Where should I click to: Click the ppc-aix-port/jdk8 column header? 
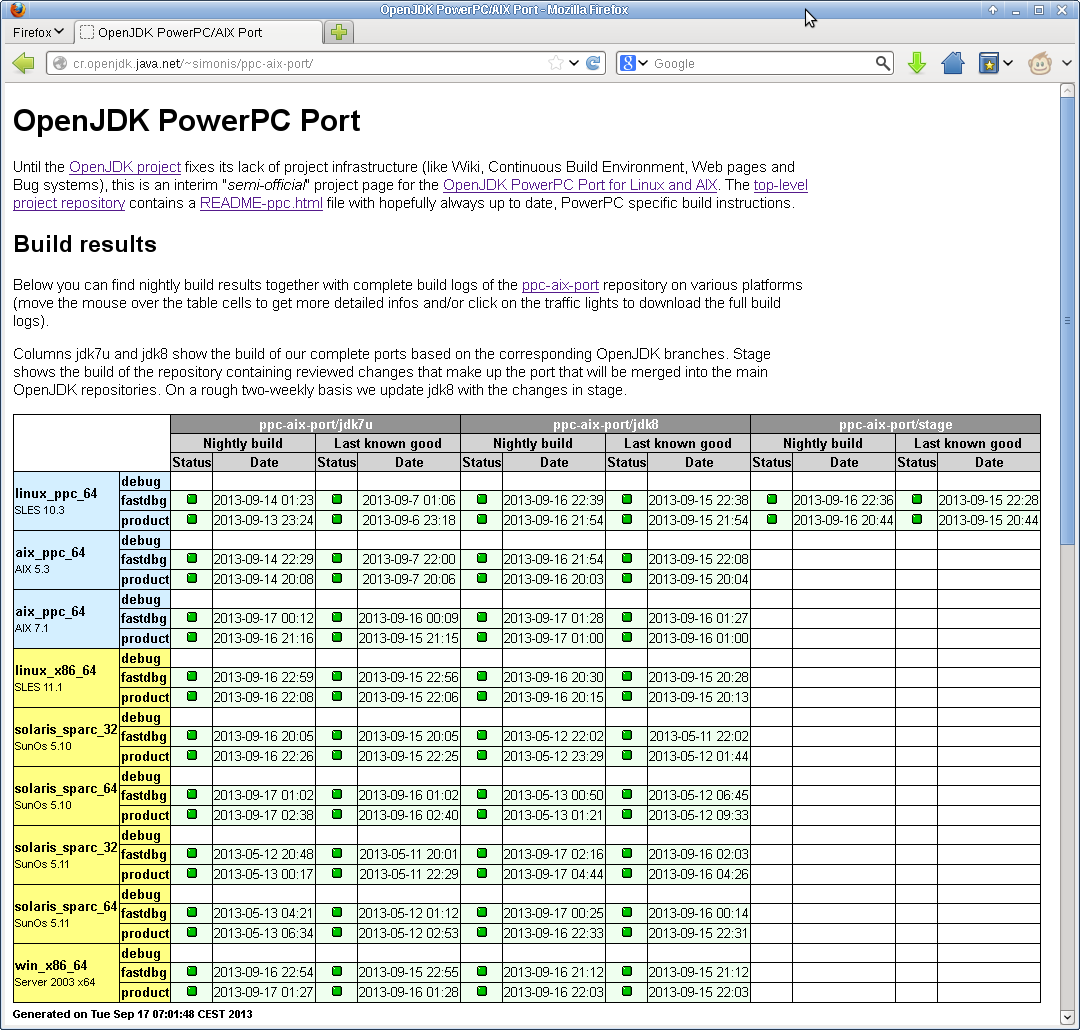605,424
